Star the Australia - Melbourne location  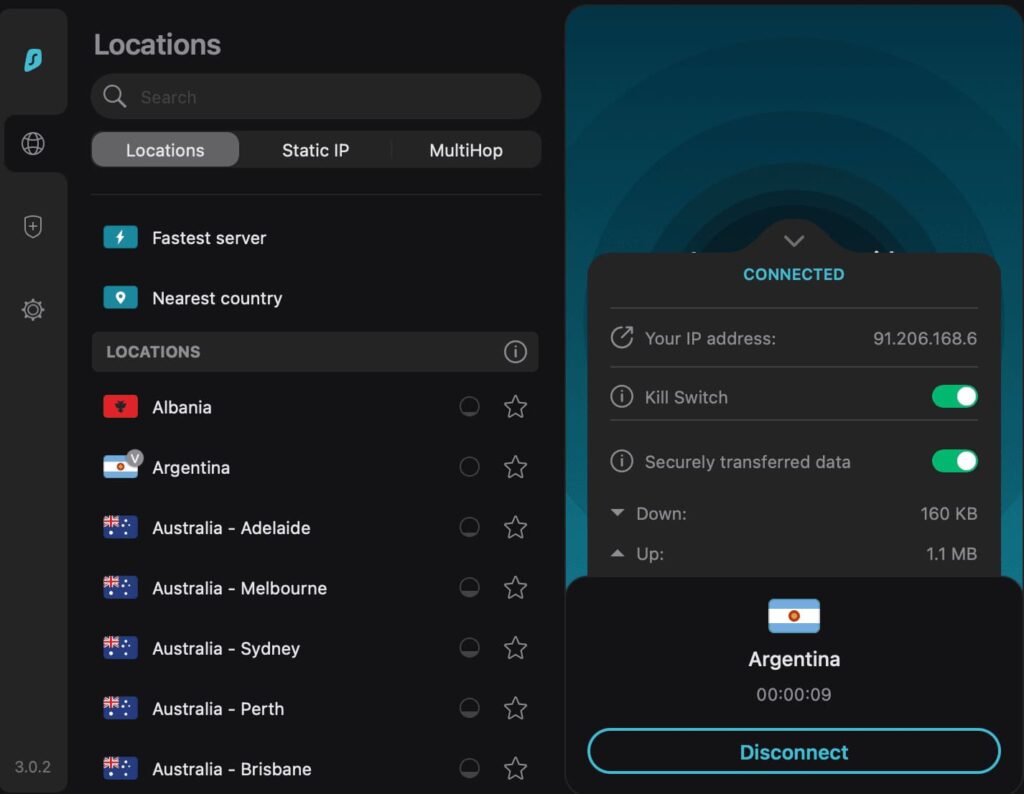point(515,588)
